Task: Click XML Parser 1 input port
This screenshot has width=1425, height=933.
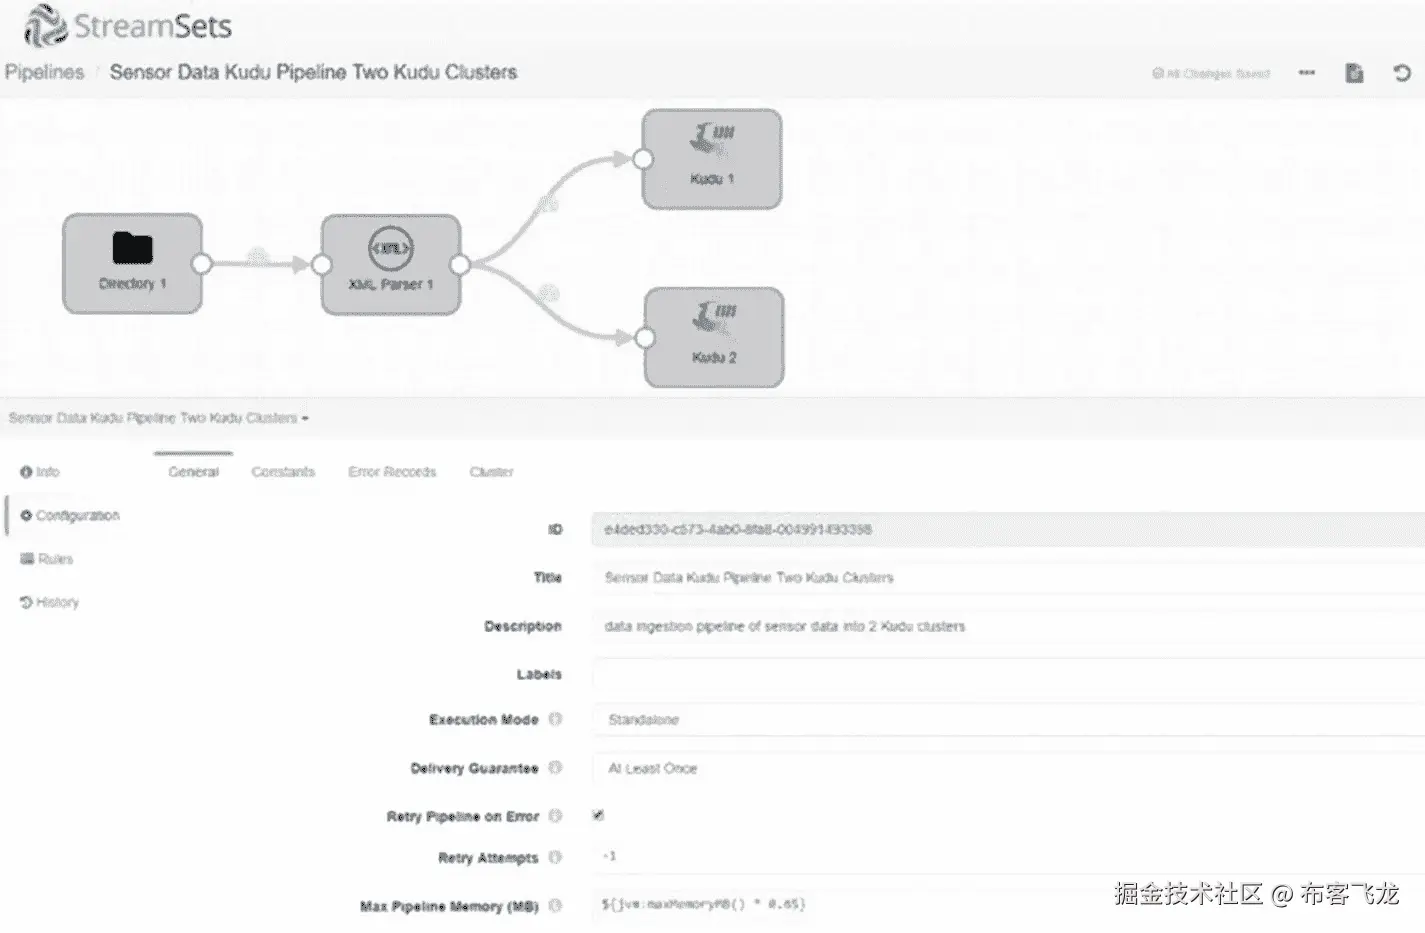Action: click(x=321, y=264)
